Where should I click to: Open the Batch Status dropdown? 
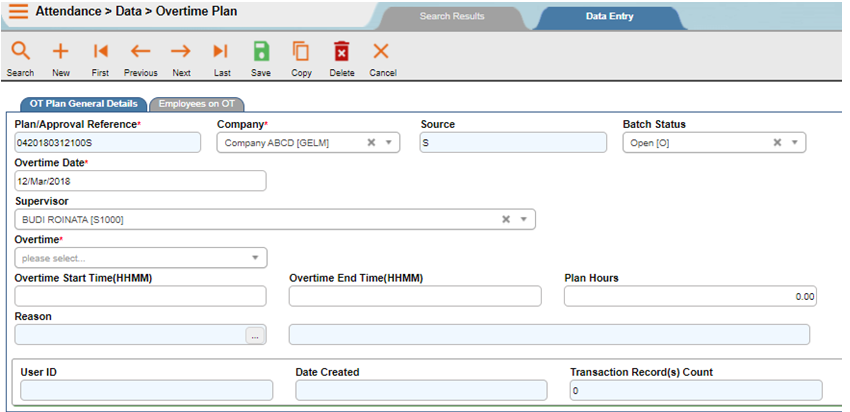794,143
